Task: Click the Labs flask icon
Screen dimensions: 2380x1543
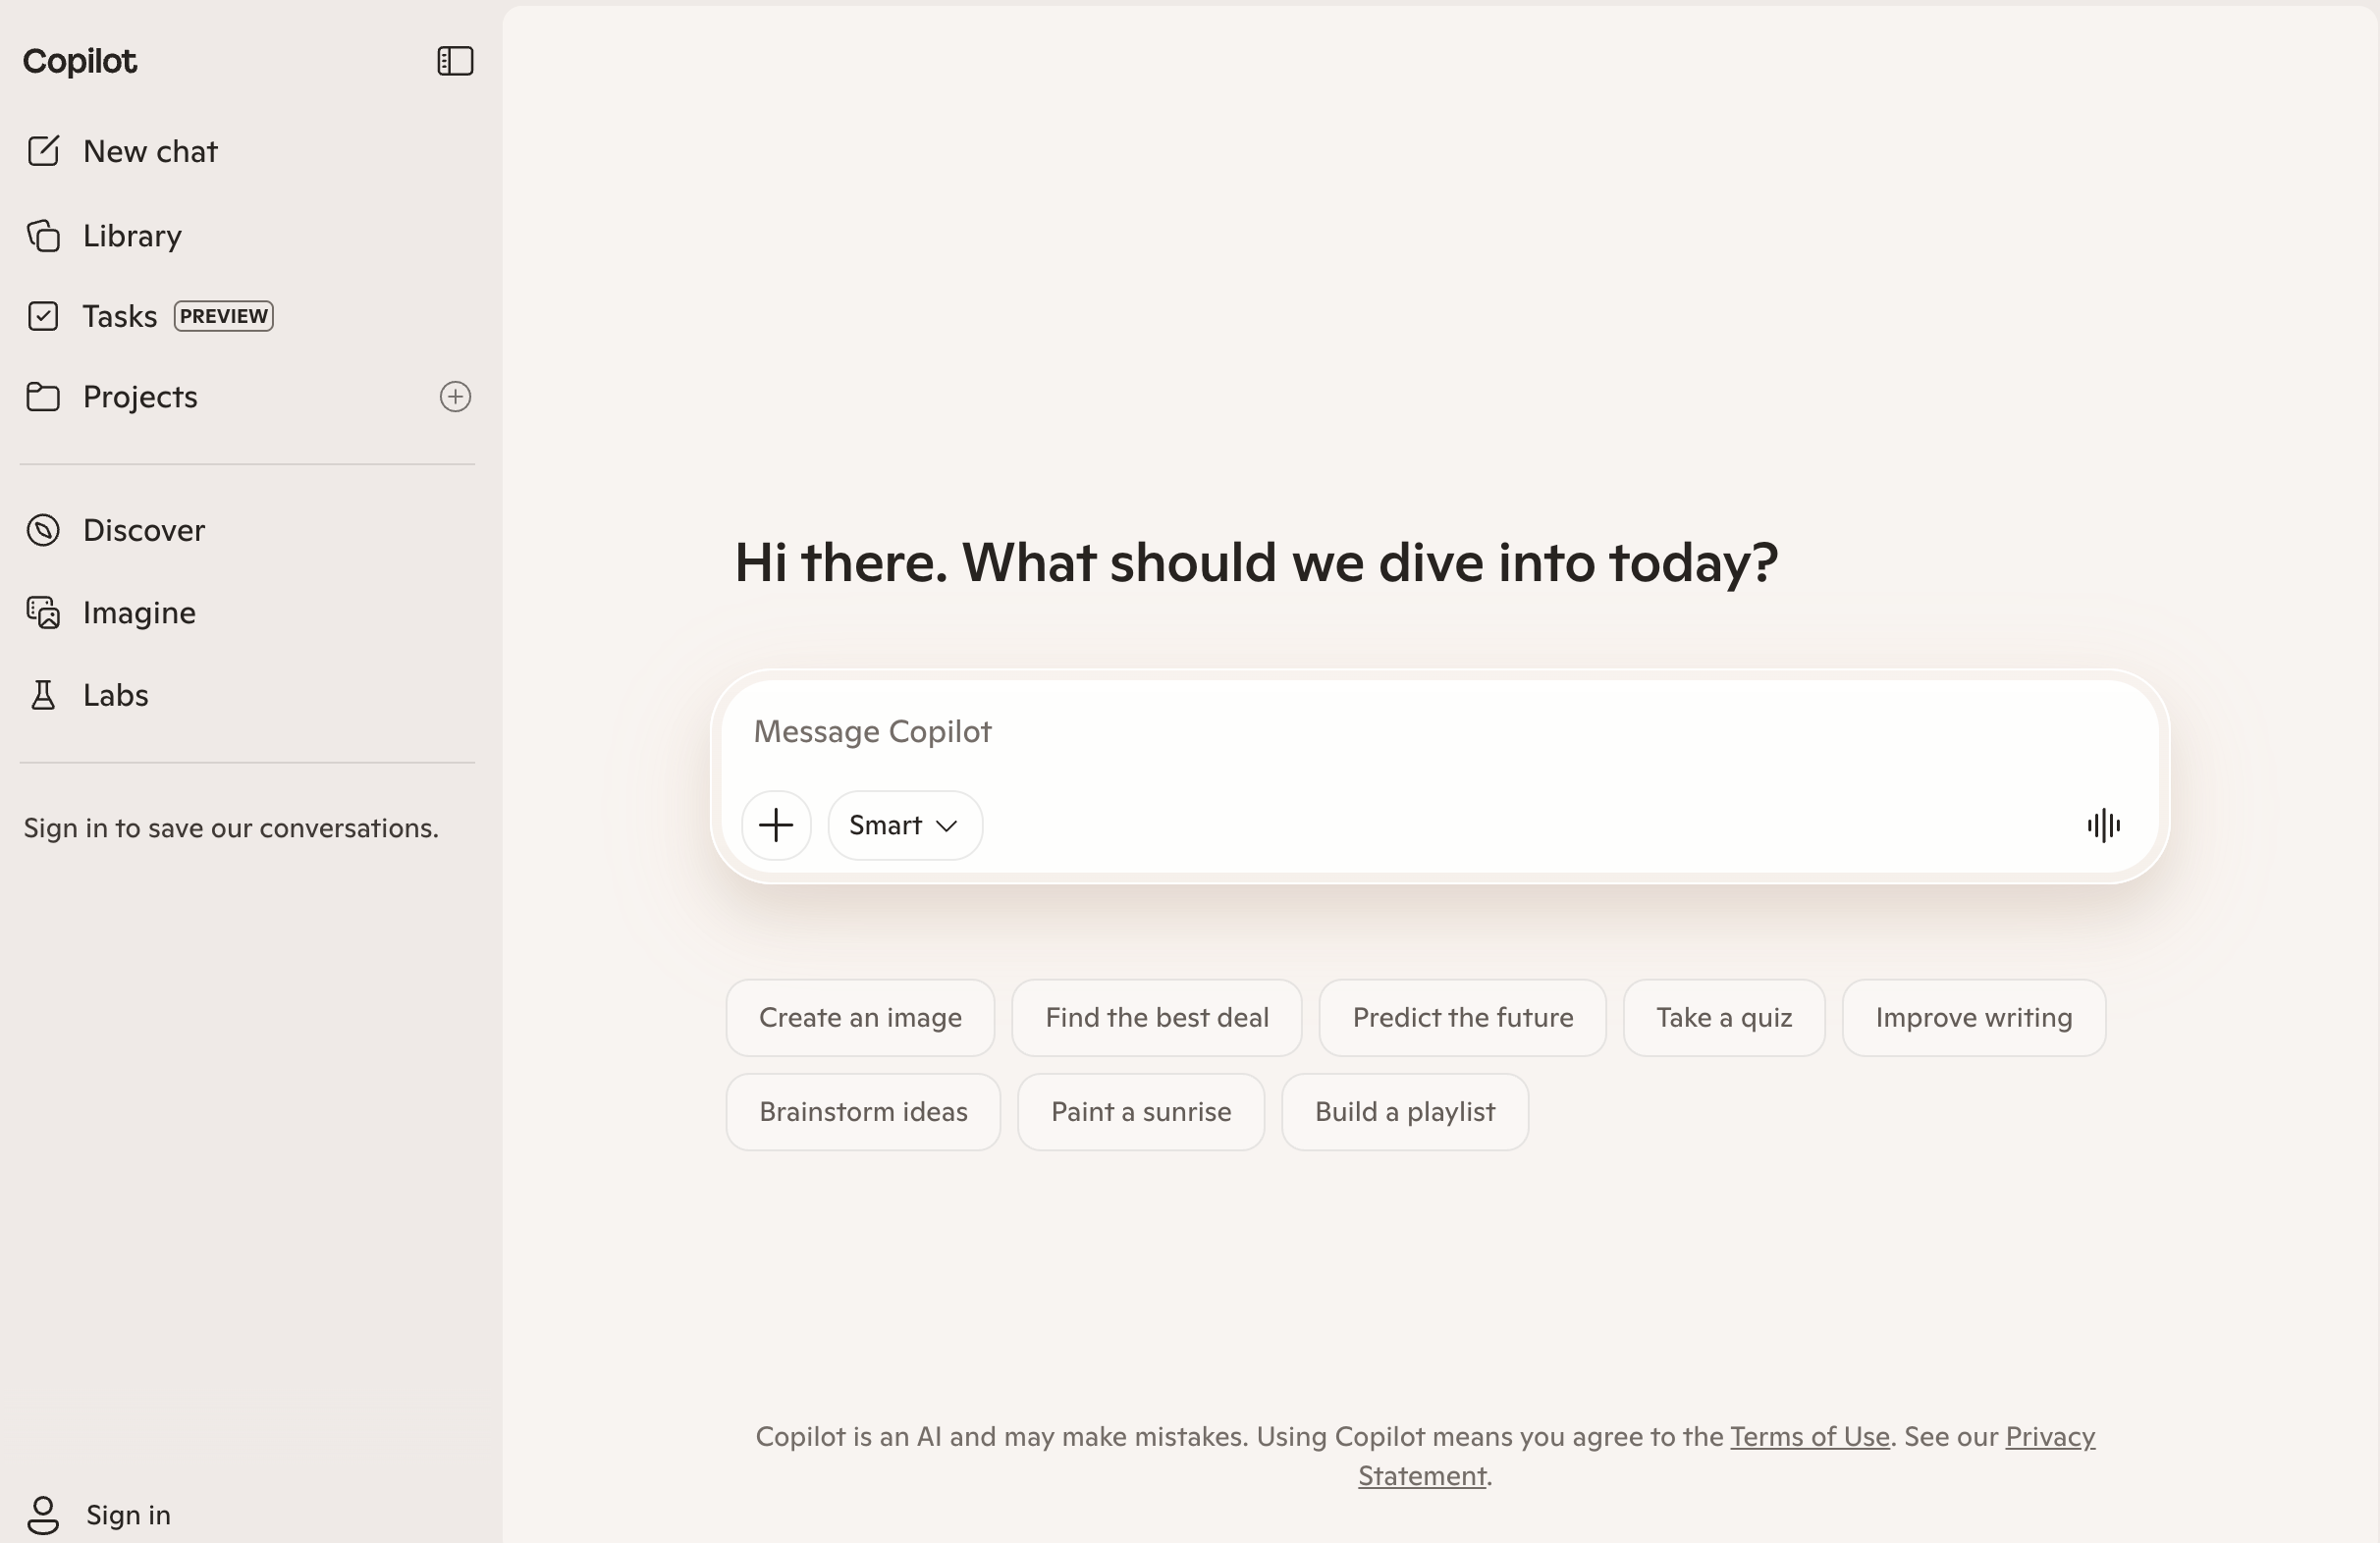Action: tap(43, 695)
